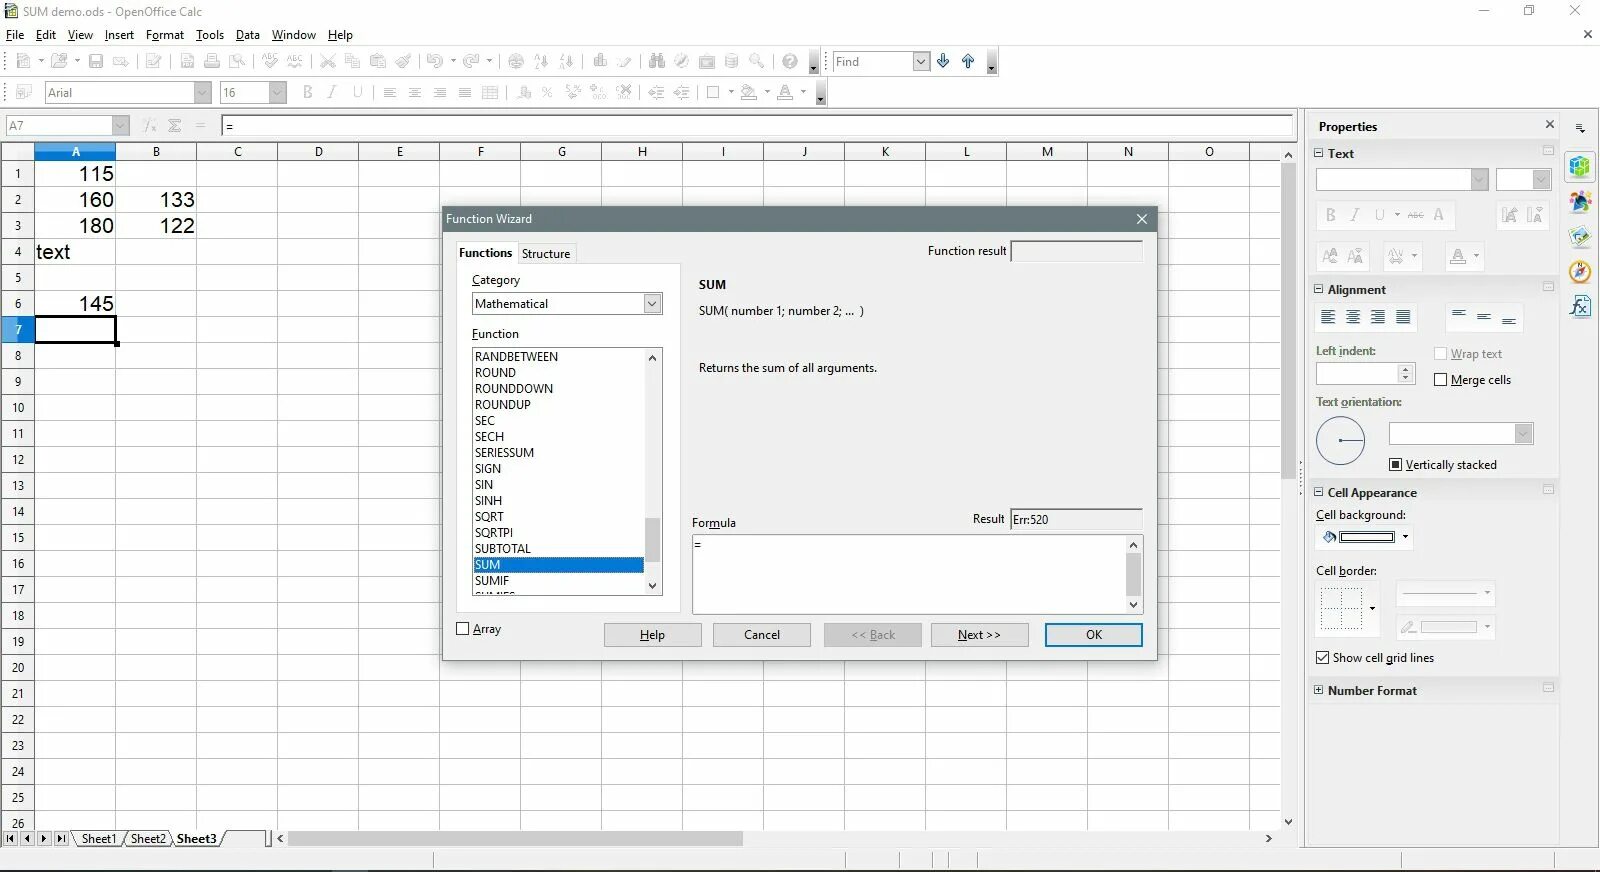Click the Help button in Function Wizard
This screenshot has height=872, width=1600.
(652, 635)
